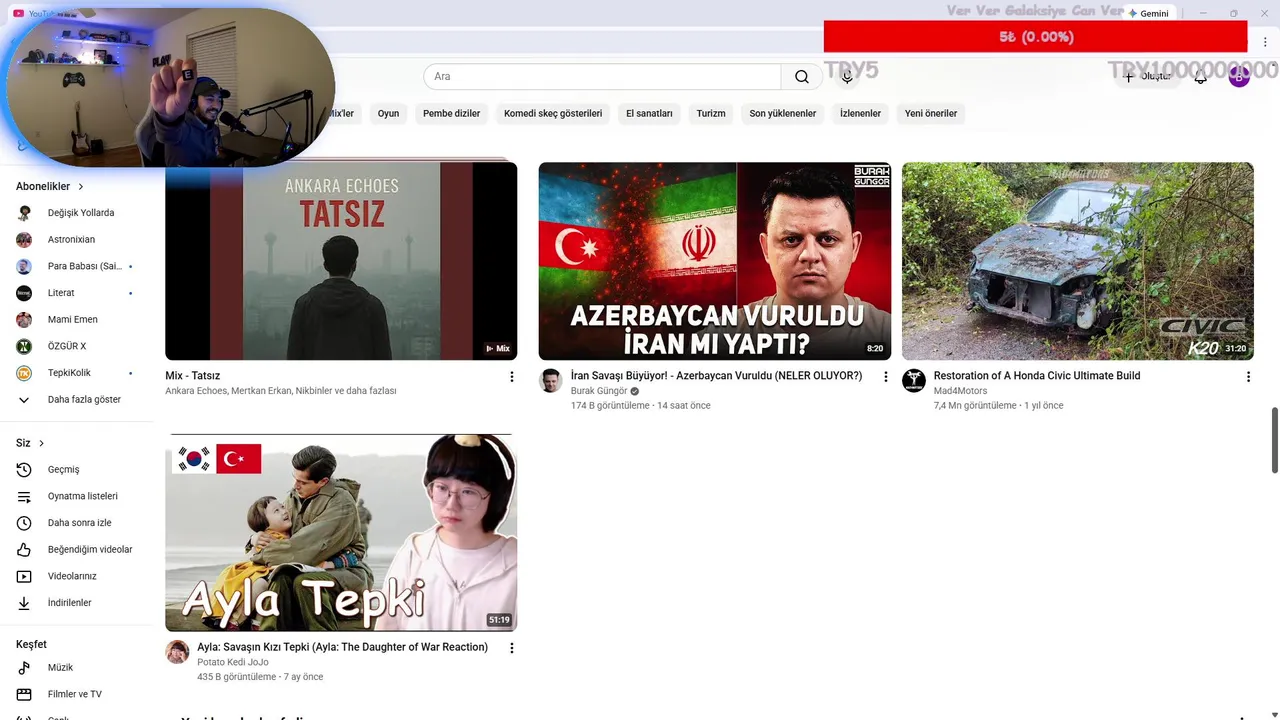Open Beğendiğim videolar thumbs-up icon

[x=24, y=550]
